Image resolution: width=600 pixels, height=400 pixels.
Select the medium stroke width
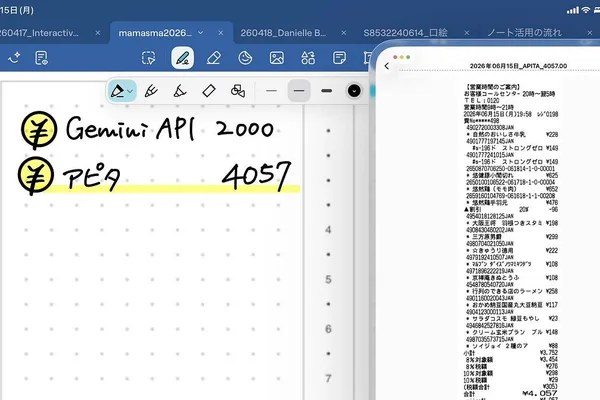(299, 91)
